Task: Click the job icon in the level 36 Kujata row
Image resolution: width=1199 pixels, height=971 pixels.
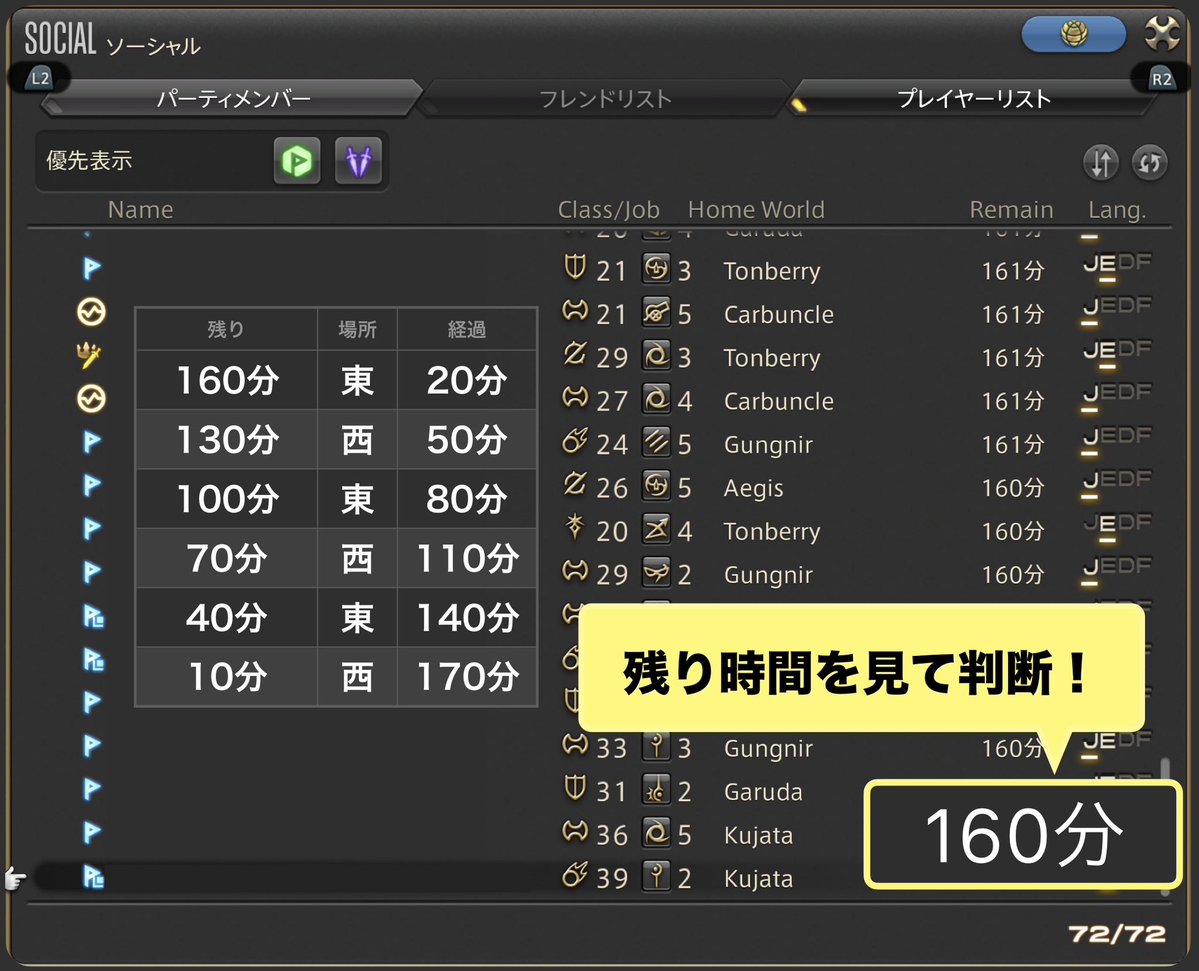Action: [656, 833]
